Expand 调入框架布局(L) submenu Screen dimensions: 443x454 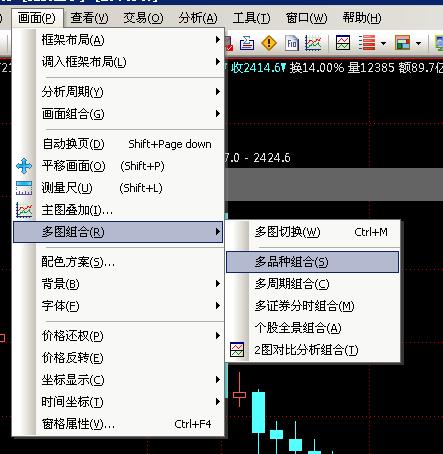(x=118, y=62)
